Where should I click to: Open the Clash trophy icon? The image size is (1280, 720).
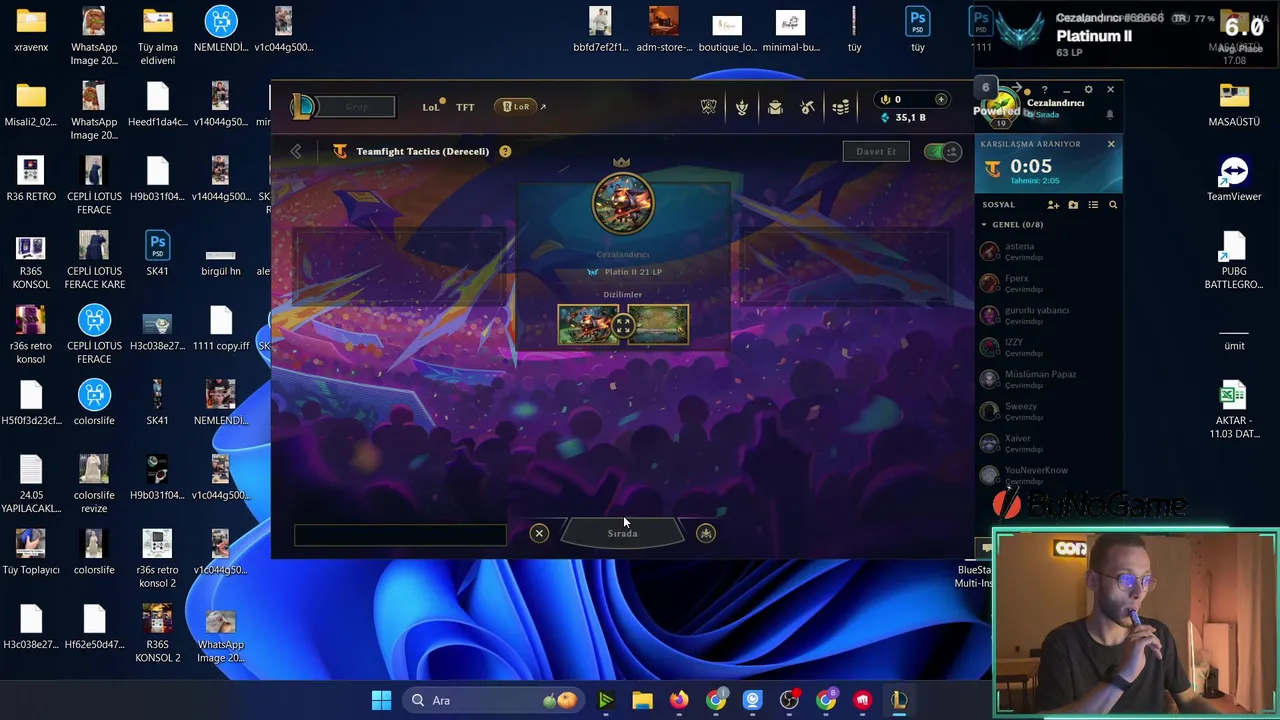[709, 107]
